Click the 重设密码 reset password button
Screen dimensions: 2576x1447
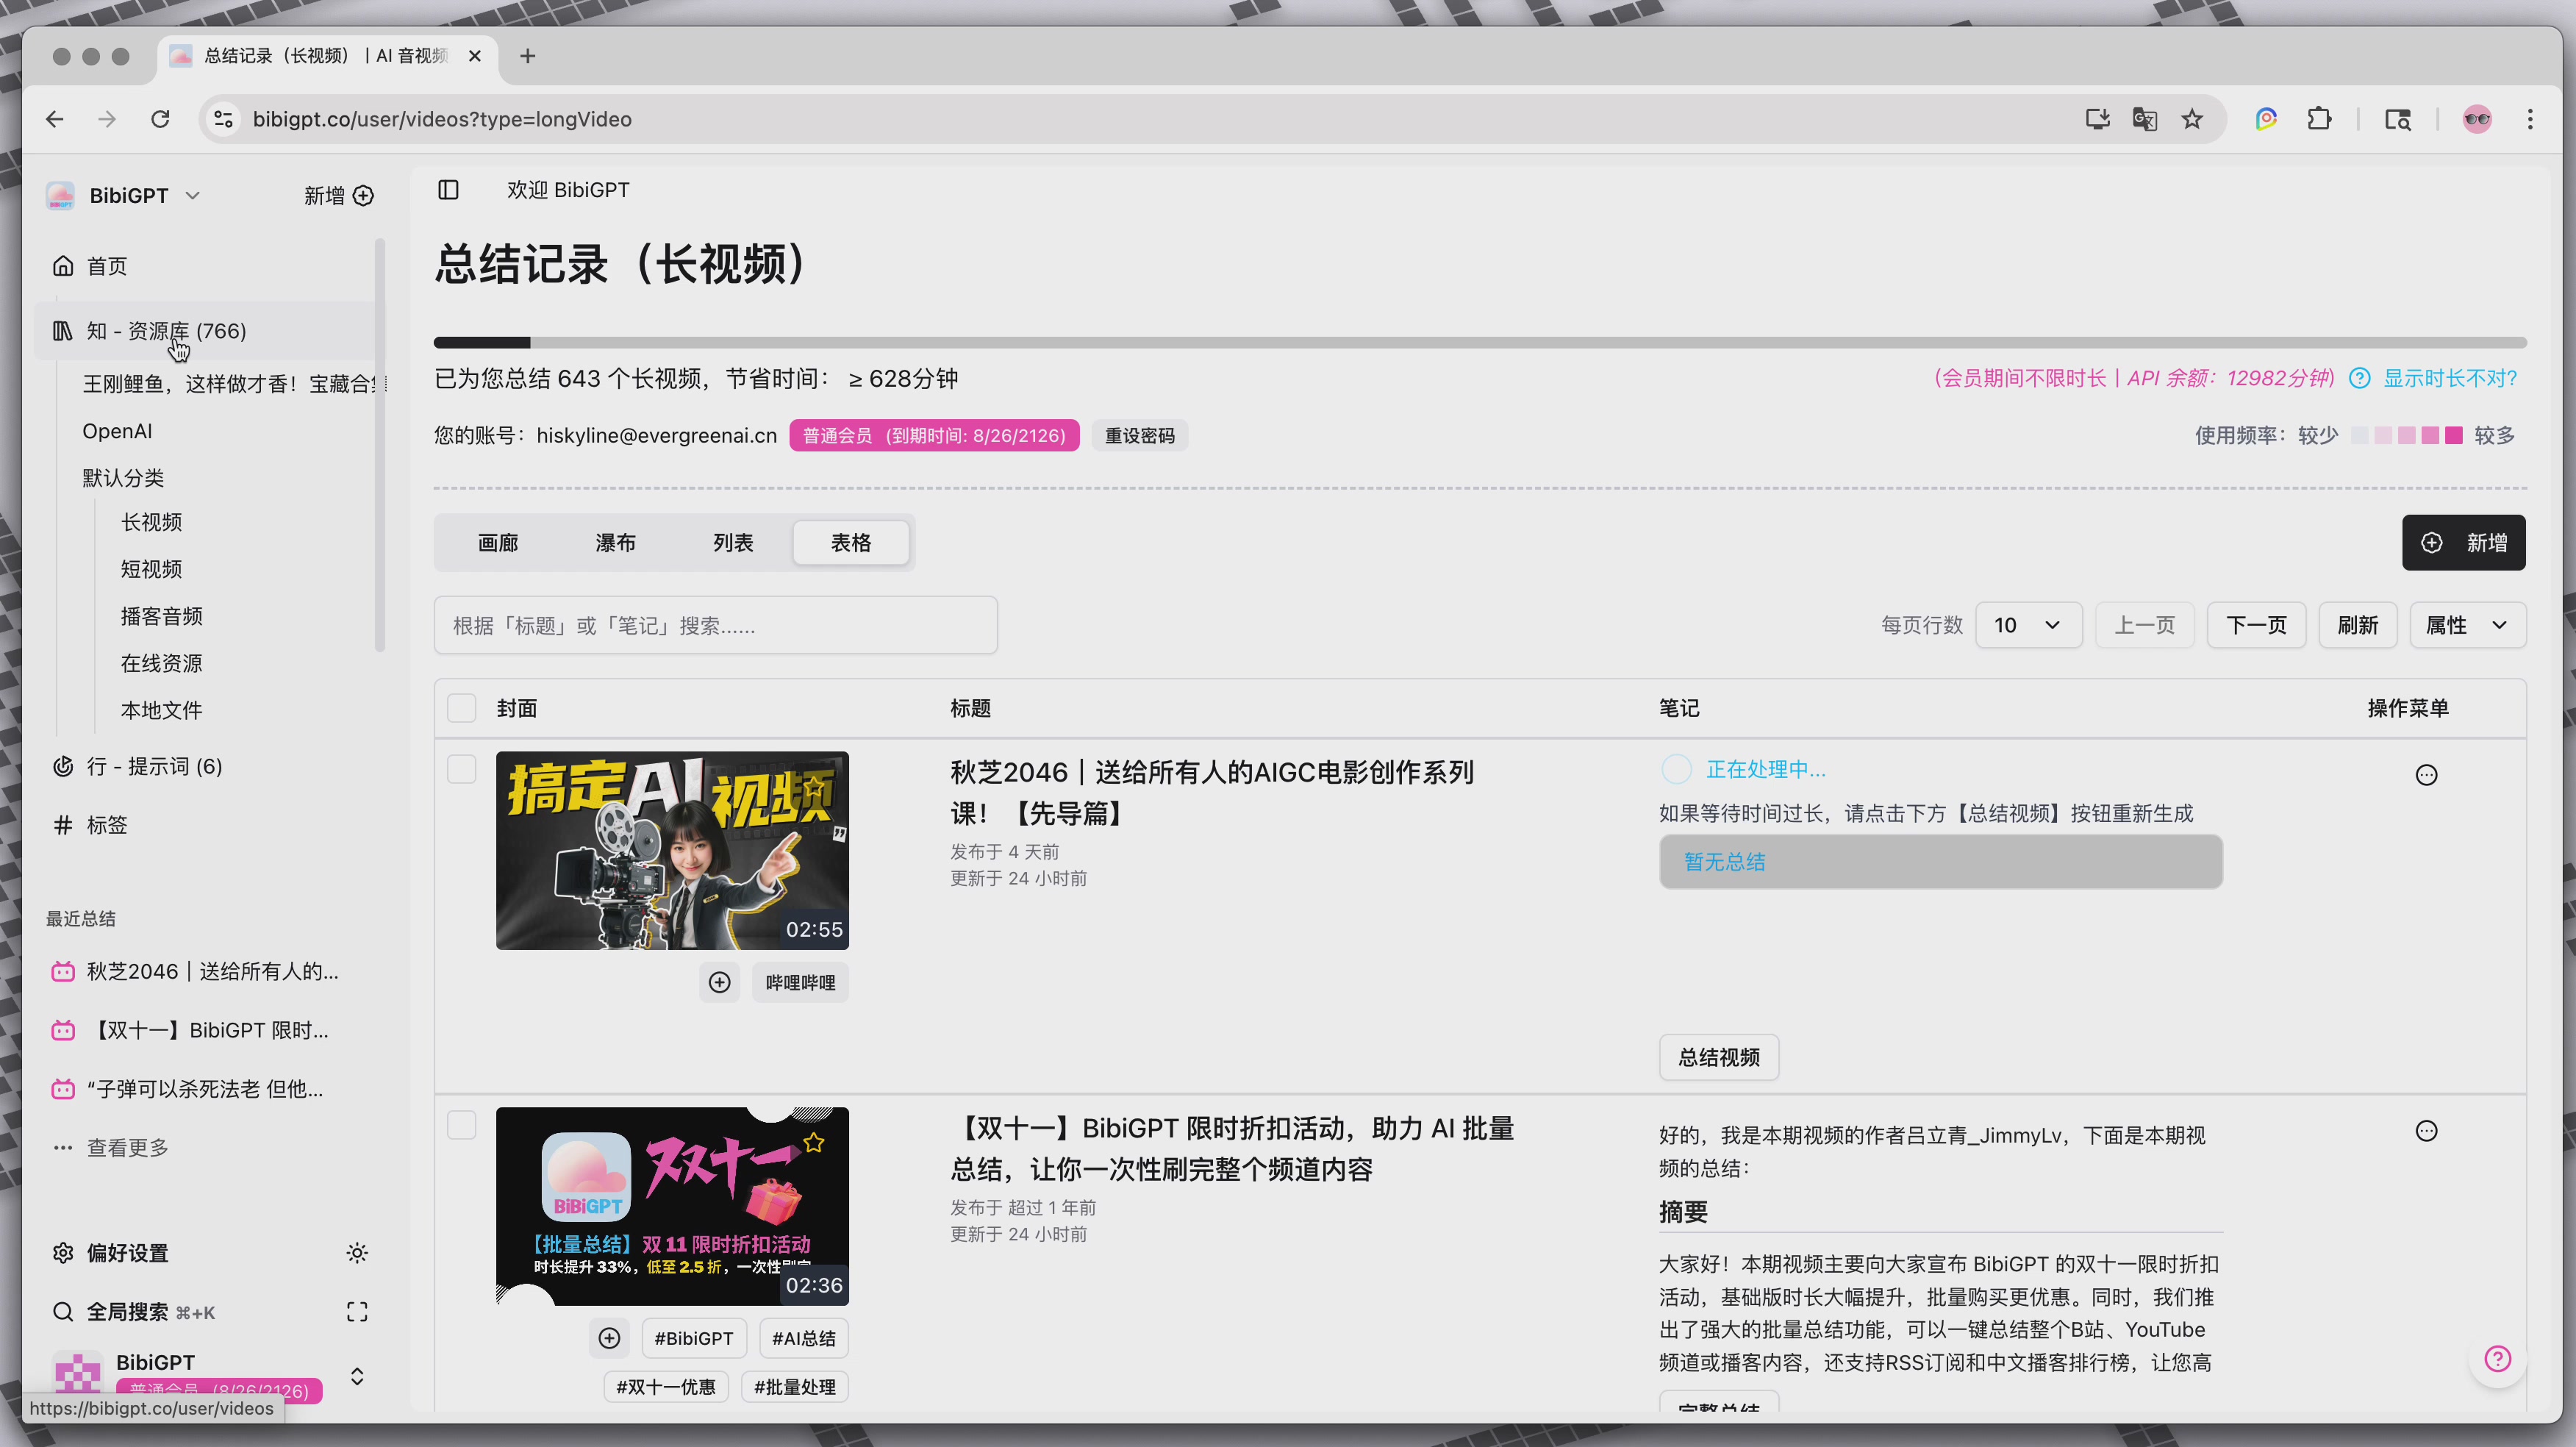point(1139,435)
